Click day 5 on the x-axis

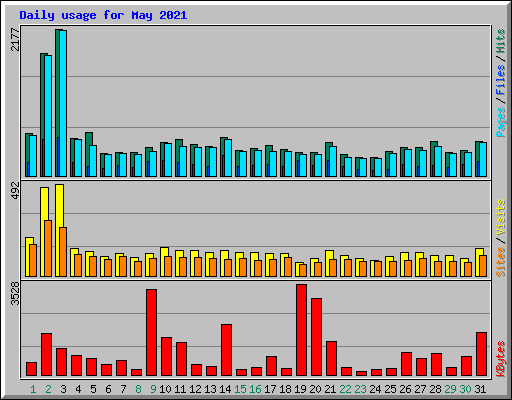click(93, 389)
